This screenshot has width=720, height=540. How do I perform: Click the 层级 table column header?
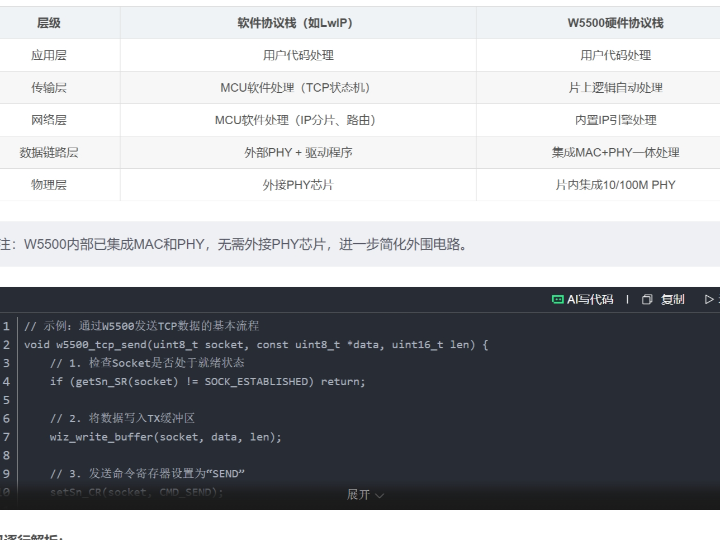coord(48,23)
